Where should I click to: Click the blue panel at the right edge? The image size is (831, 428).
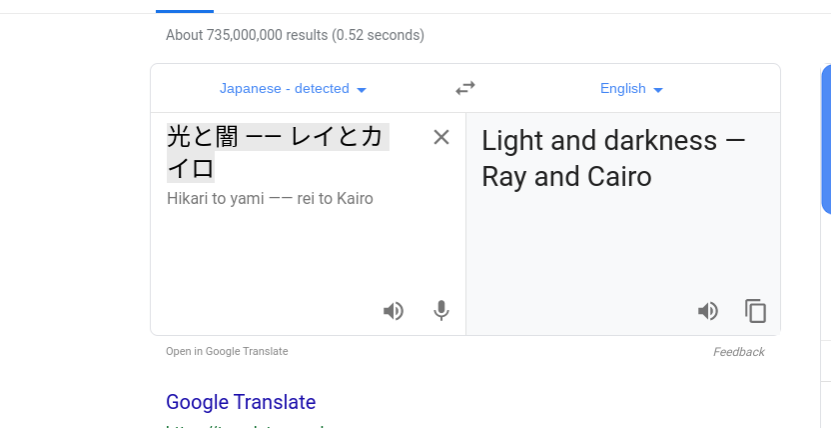(826, 139)
